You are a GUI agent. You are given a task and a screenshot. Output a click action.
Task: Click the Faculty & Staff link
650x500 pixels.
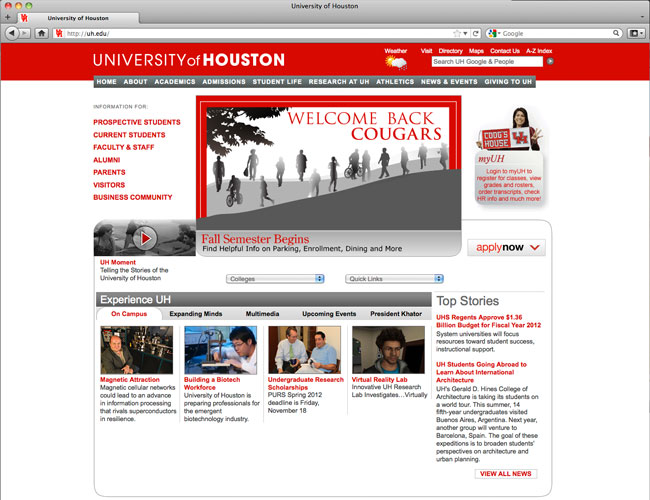pos(124,147)
